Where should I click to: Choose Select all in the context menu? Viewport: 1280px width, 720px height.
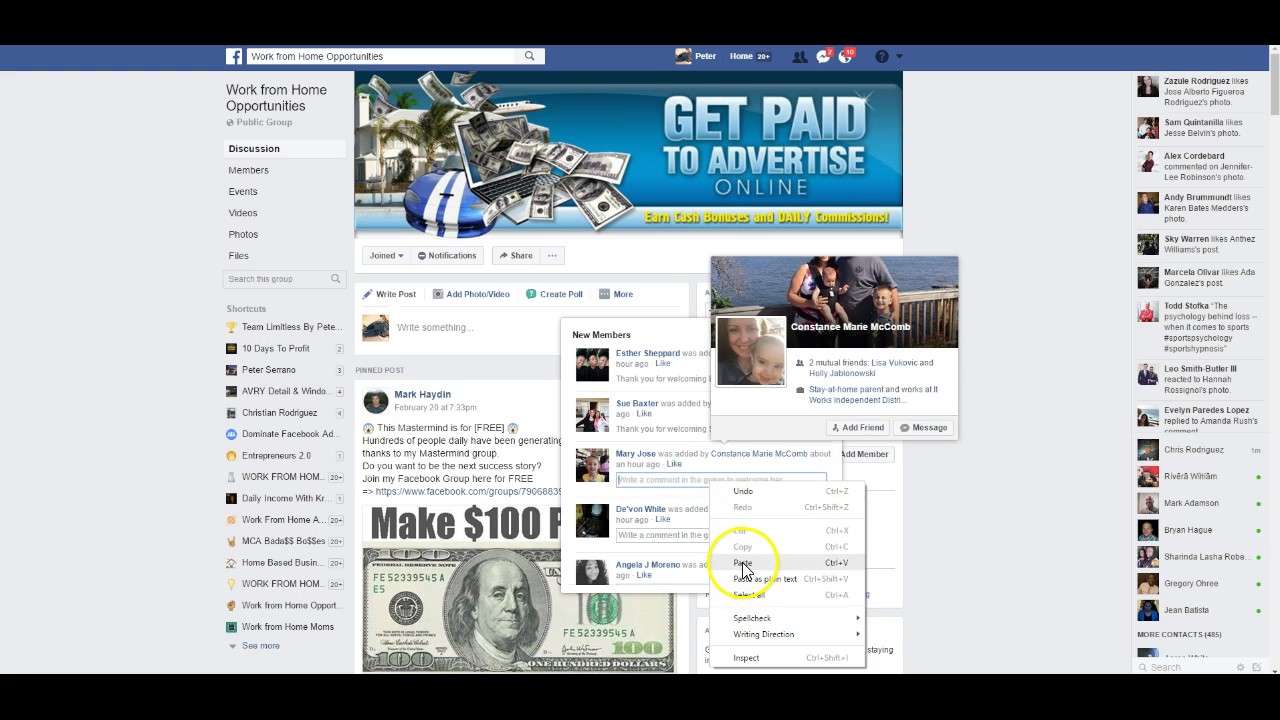(x=788, y=595)
